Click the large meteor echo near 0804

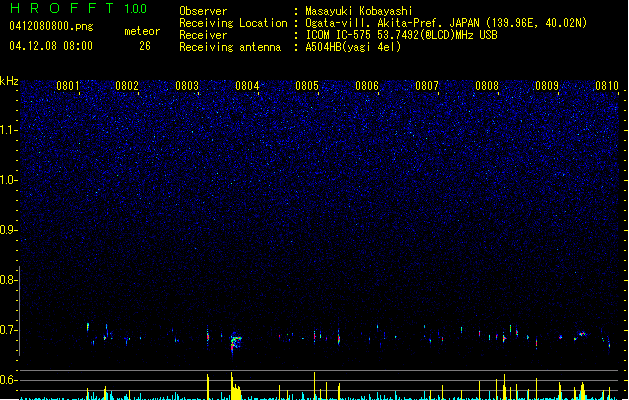click(235, 342)
